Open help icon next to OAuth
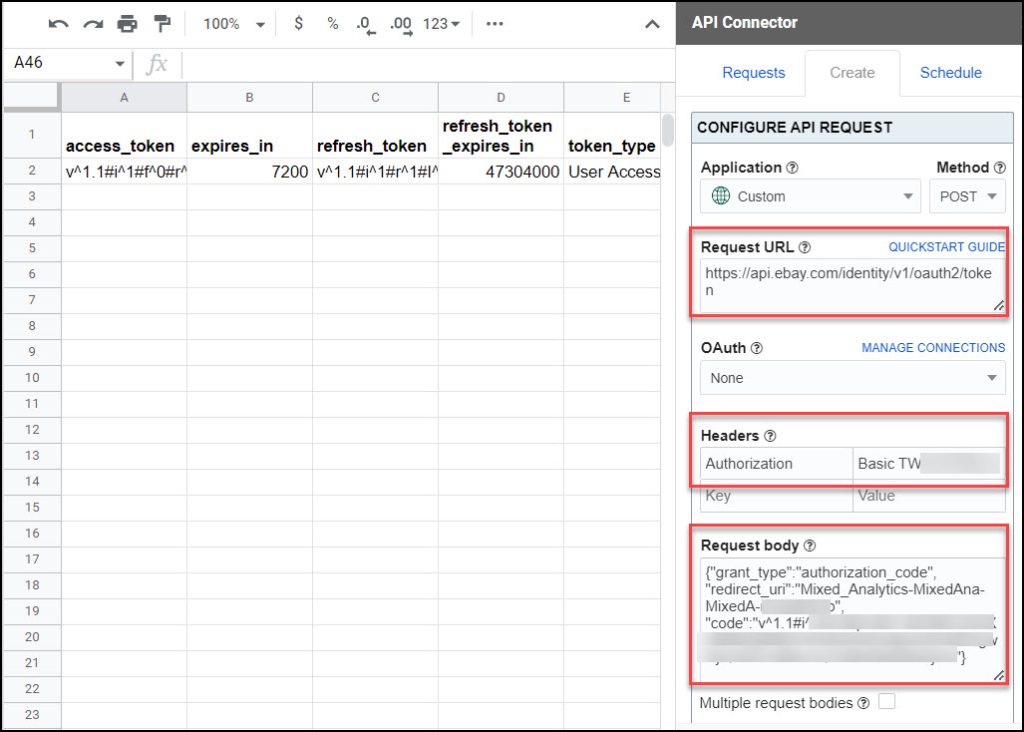This screenshot has width=1024, height=732. (x=756, y=348)
